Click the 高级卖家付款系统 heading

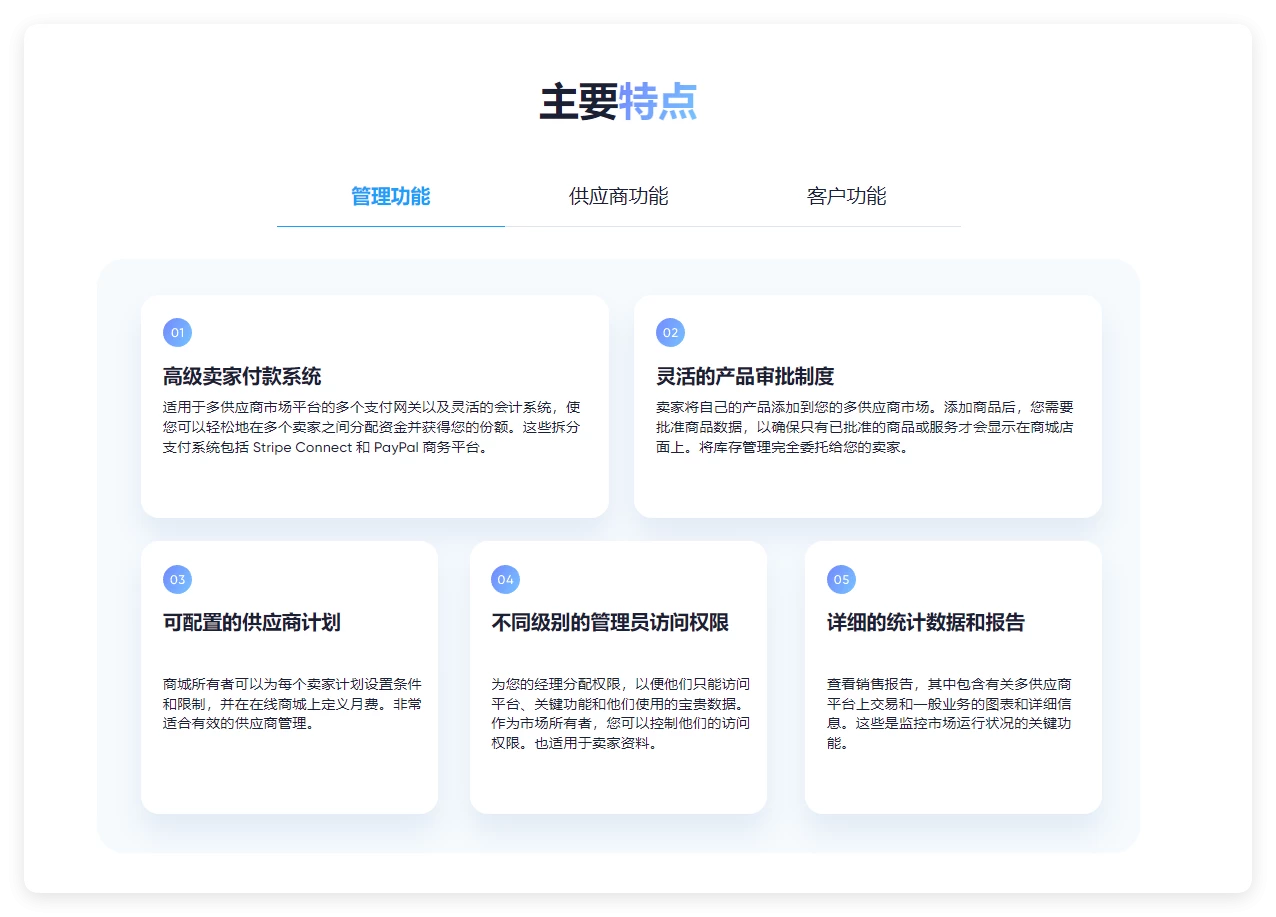point(242,377)
